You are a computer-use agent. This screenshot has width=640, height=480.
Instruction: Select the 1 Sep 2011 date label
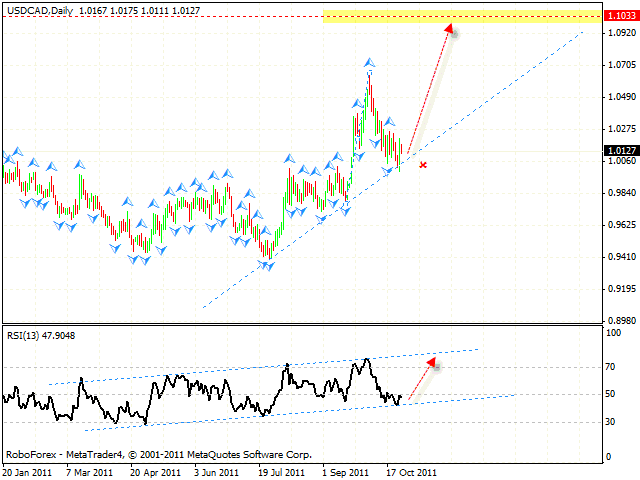346,471
